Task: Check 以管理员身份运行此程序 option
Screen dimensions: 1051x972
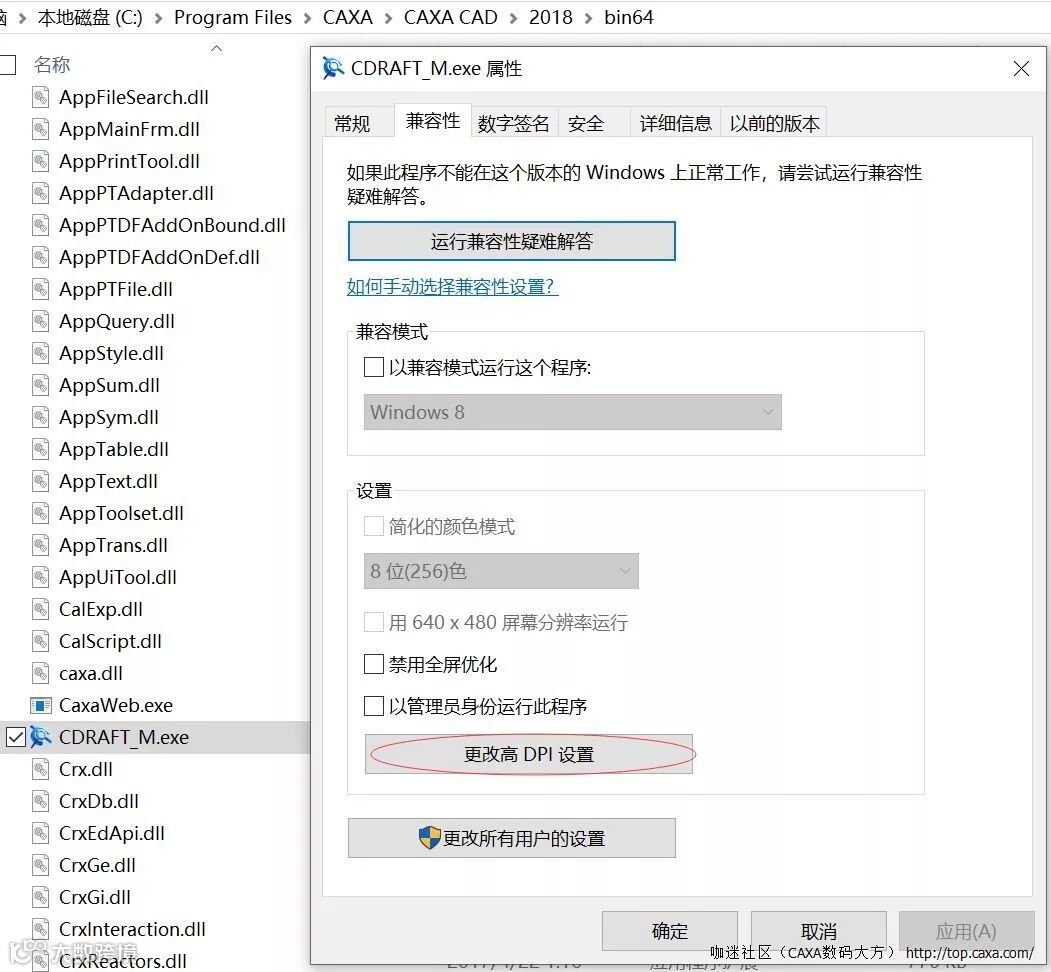Action: click(x=373, y=706)
